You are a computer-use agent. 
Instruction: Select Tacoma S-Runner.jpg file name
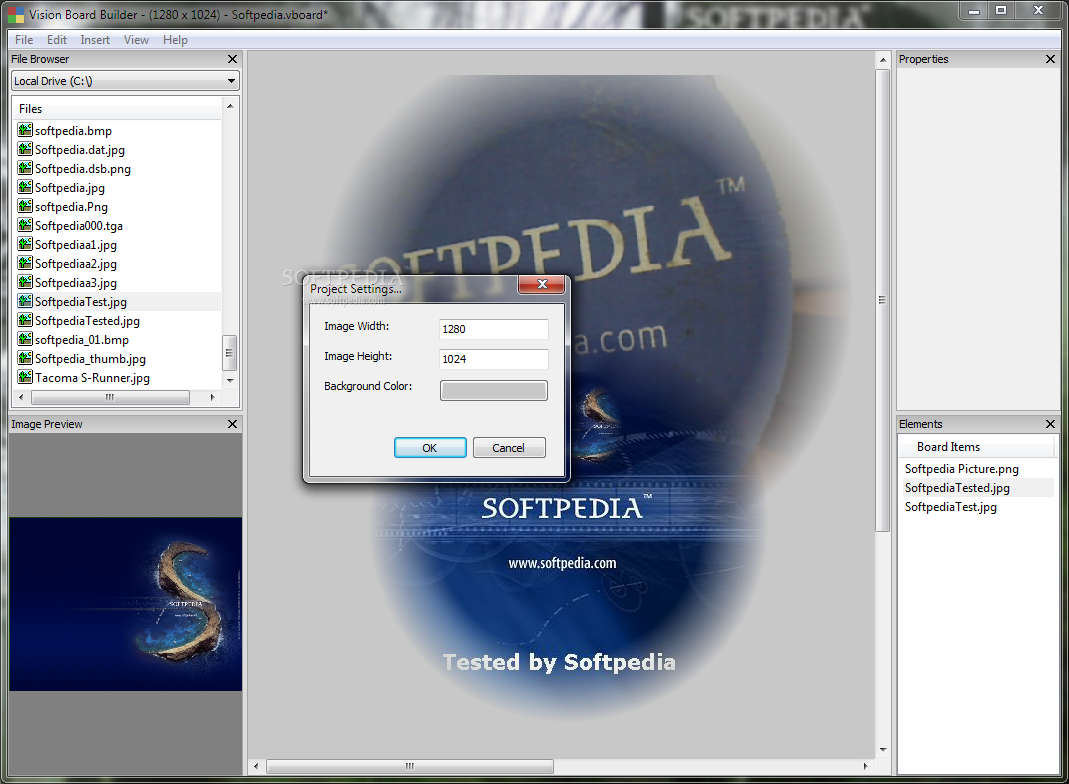pos(93,378)
